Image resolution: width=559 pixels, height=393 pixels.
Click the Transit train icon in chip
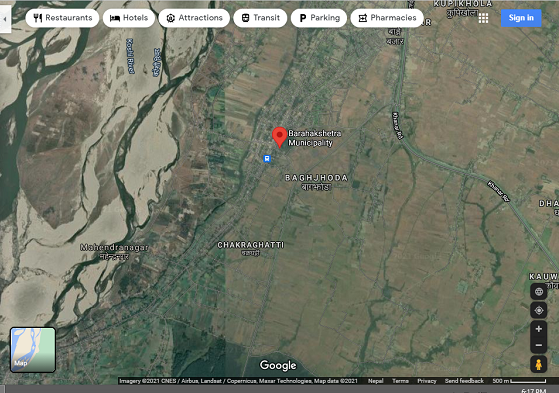point(245,18)
